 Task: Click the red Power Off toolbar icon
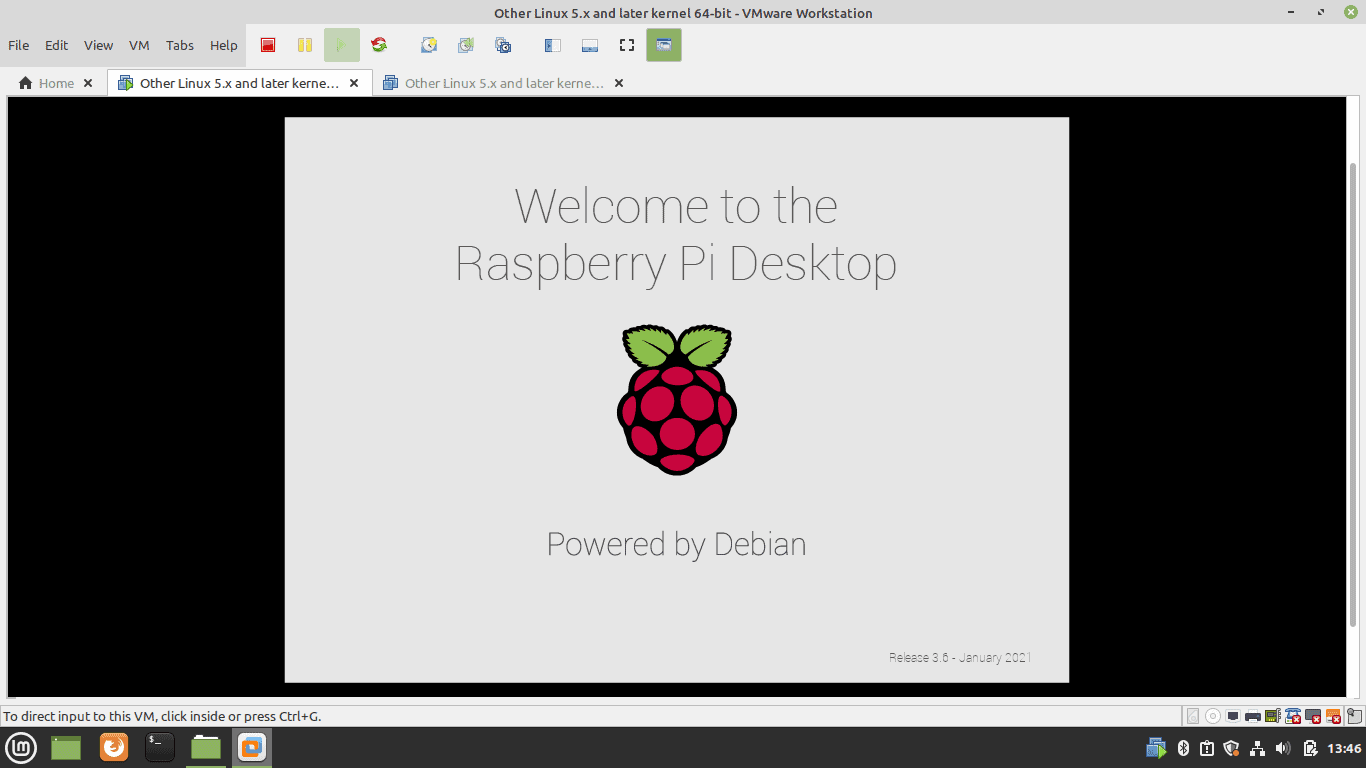tap(268, 45)
